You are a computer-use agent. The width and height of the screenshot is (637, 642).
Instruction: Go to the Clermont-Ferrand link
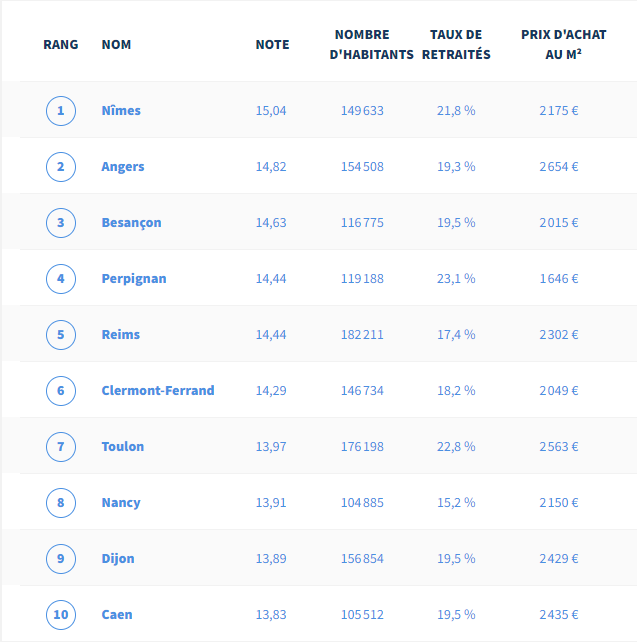158,391
